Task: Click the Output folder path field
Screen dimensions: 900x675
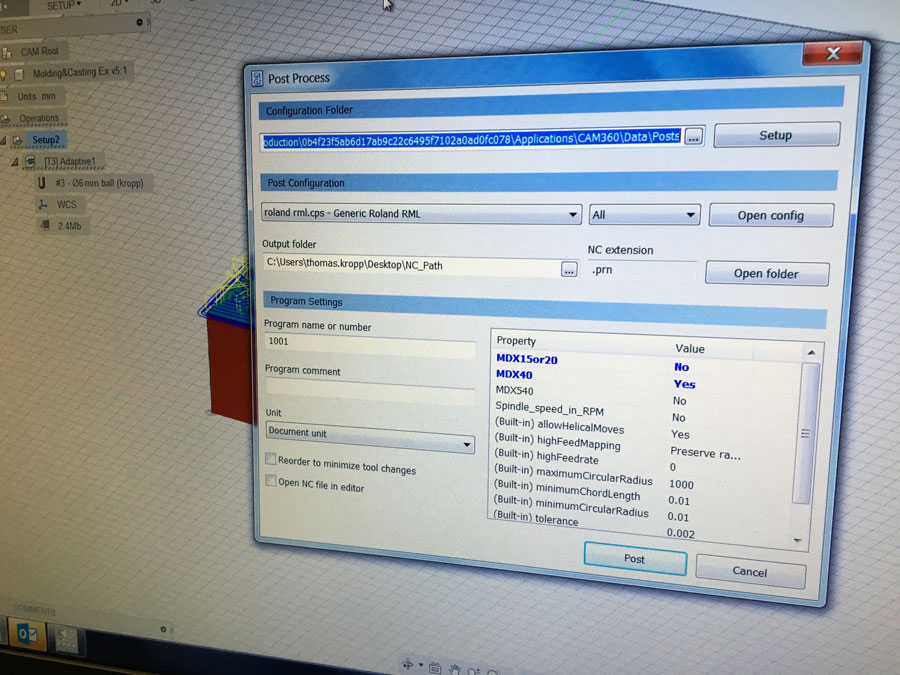Action: click(412, 266)
